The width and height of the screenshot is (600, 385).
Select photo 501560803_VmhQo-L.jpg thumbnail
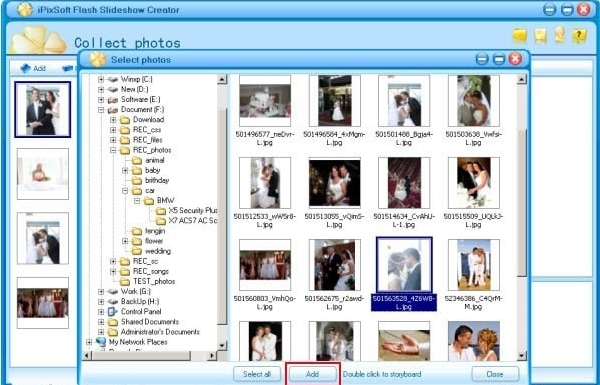point(265,265)
